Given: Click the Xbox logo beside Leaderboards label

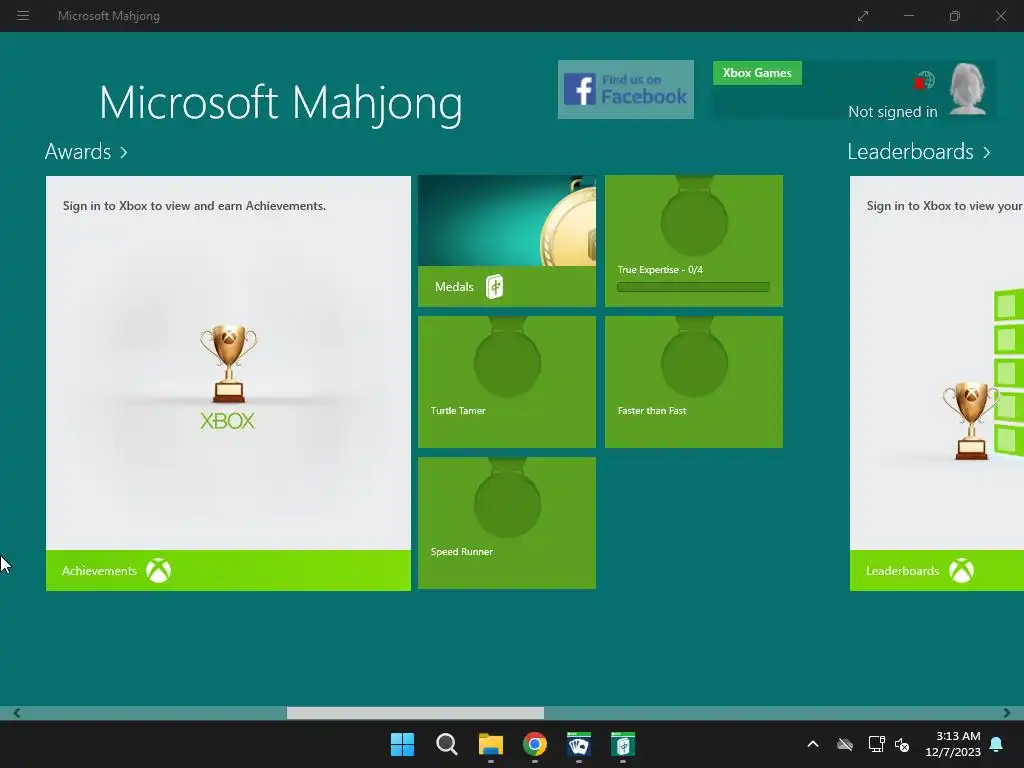Looking at the screenshot, I should pyautogui.click(x=961, y=571).
